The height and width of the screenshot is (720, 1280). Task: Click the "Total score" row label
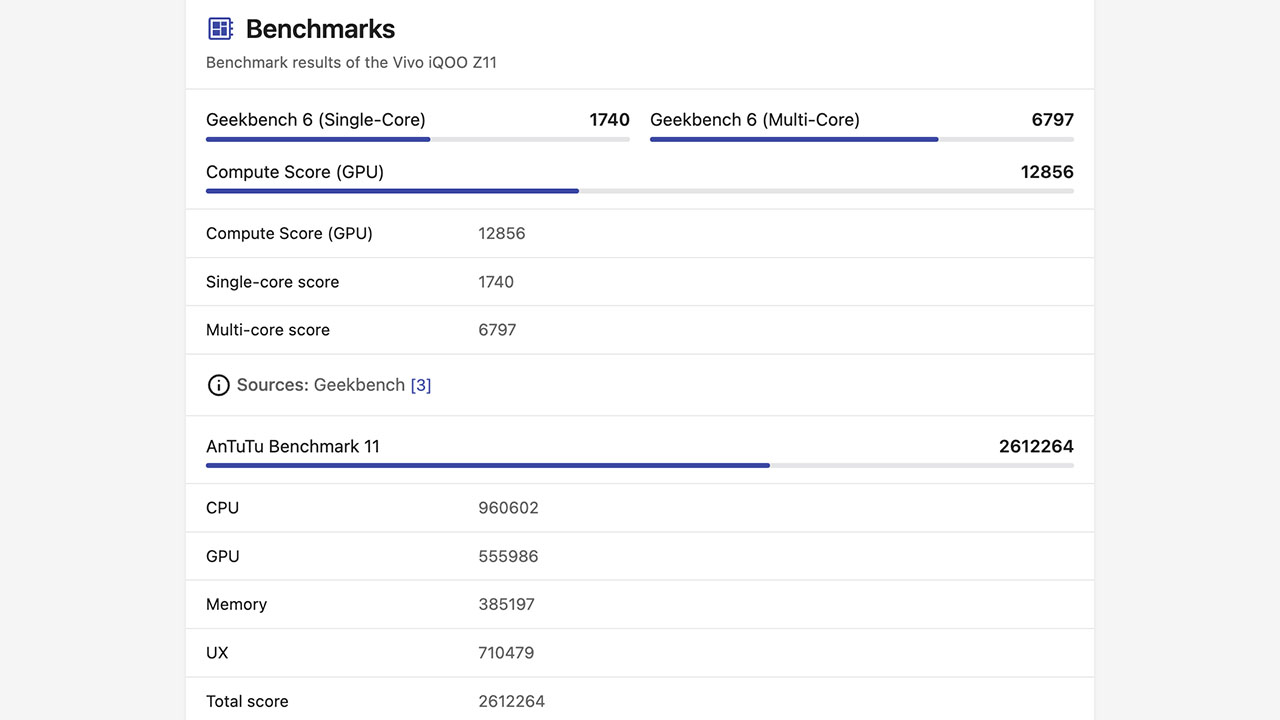click(x=247, y=701)
